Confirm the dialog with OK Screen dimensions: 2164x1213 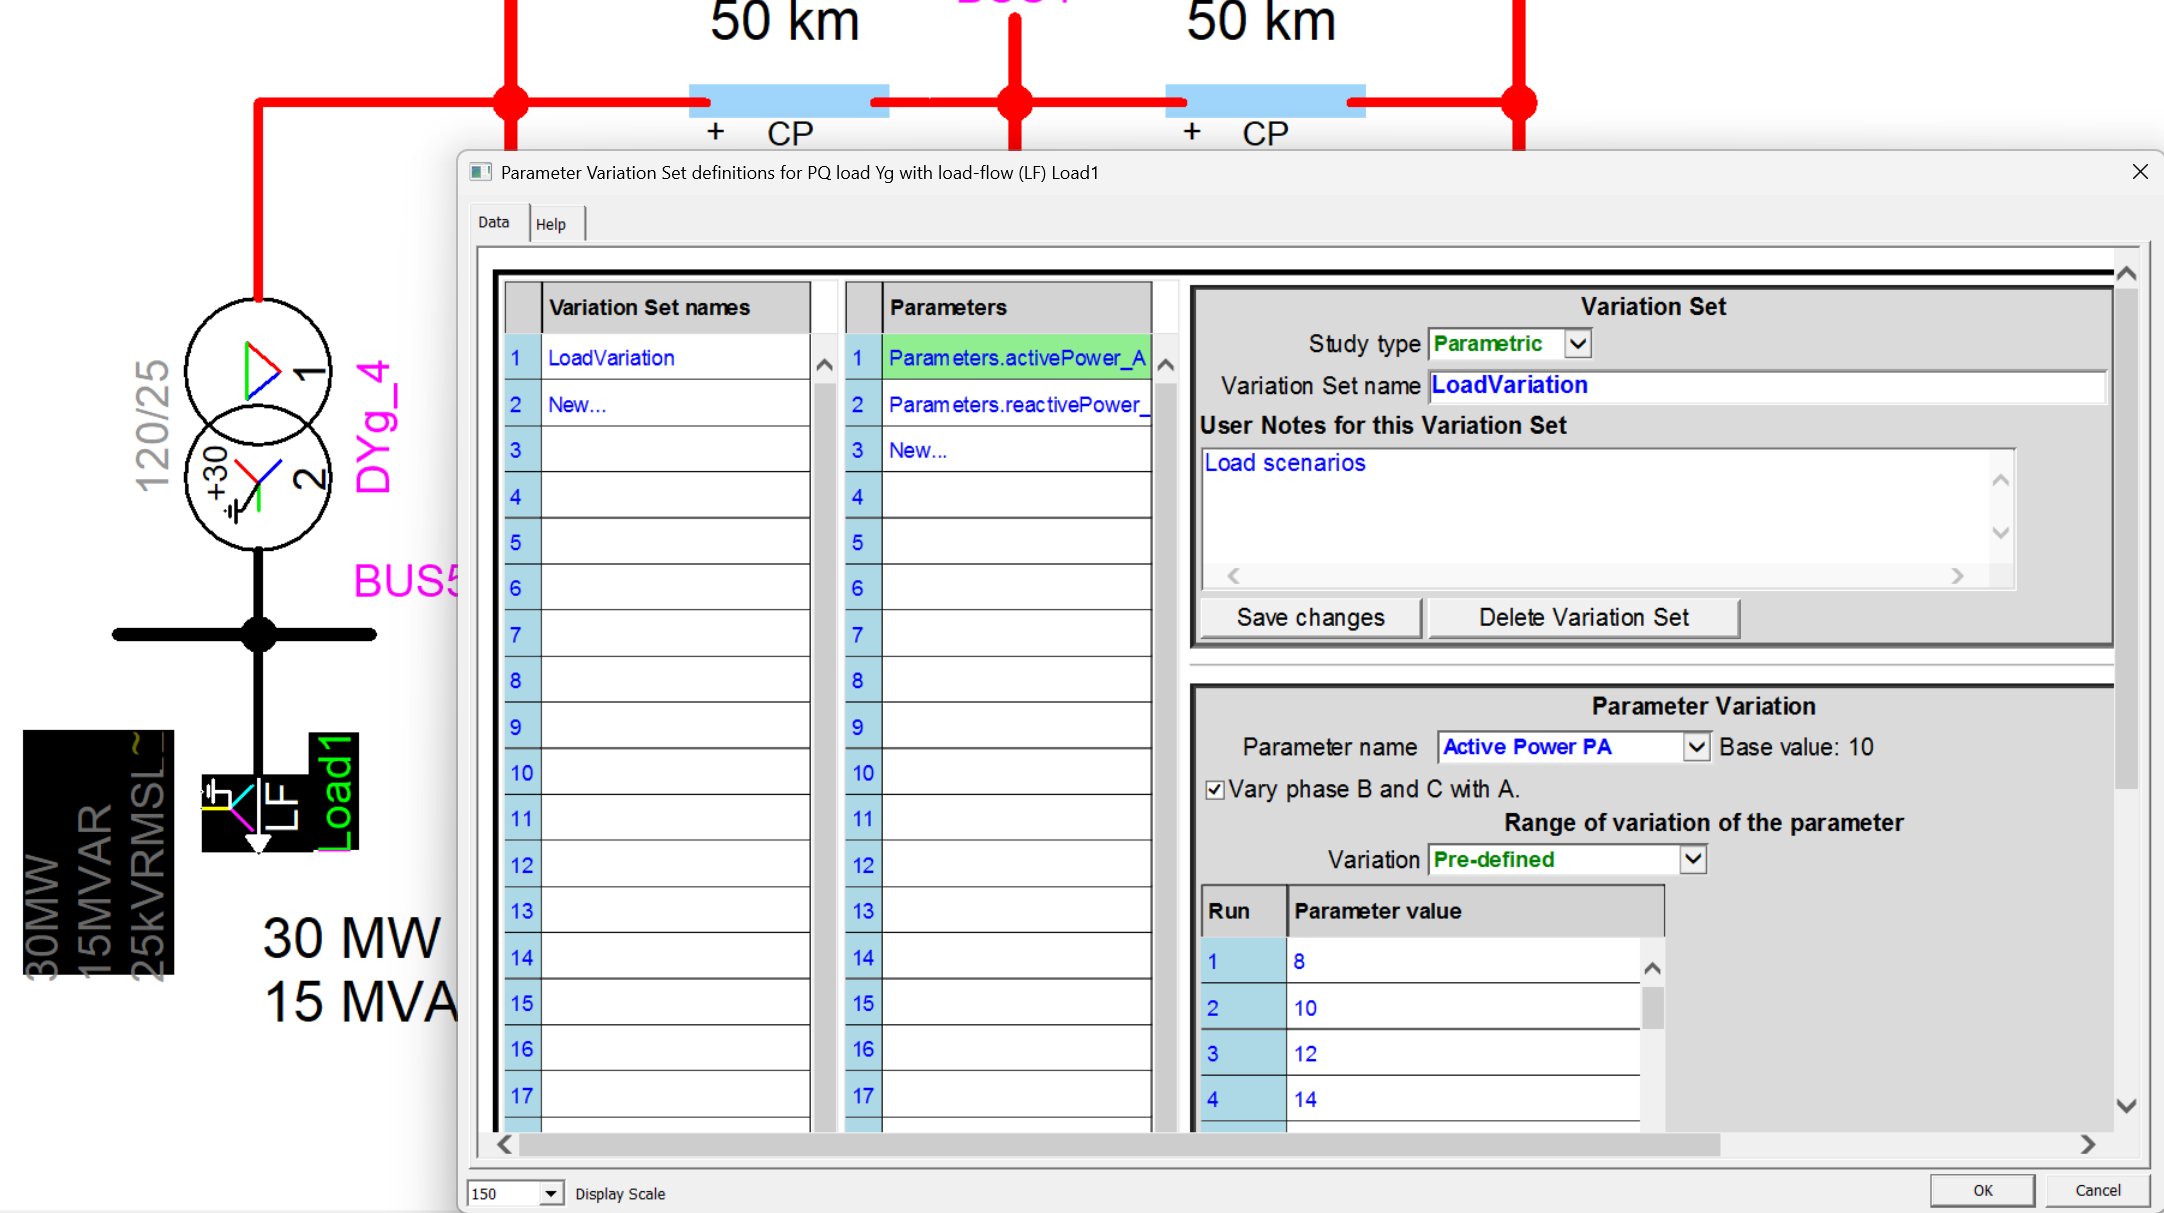pyautogui.click(x=1983, y=1190)
